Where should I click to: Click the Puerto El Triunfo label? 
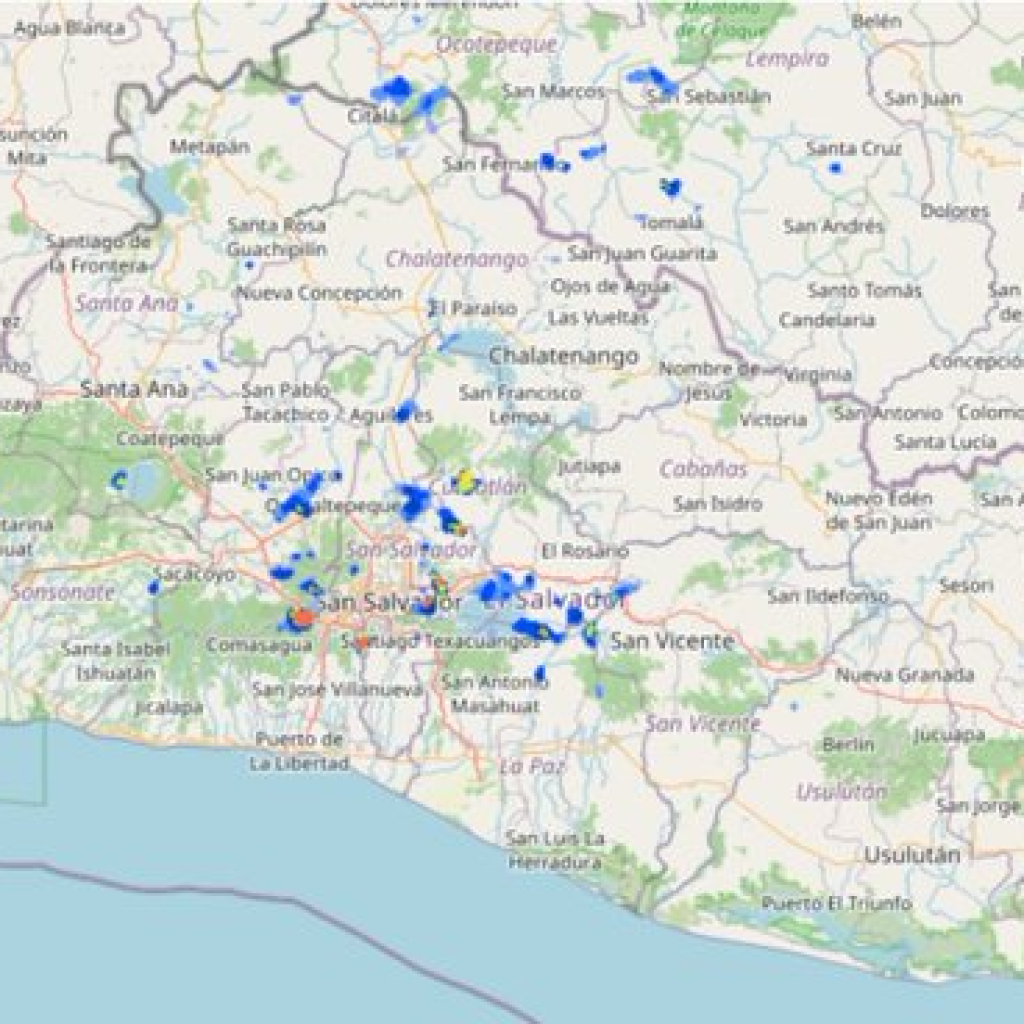(x=837, y=903)
